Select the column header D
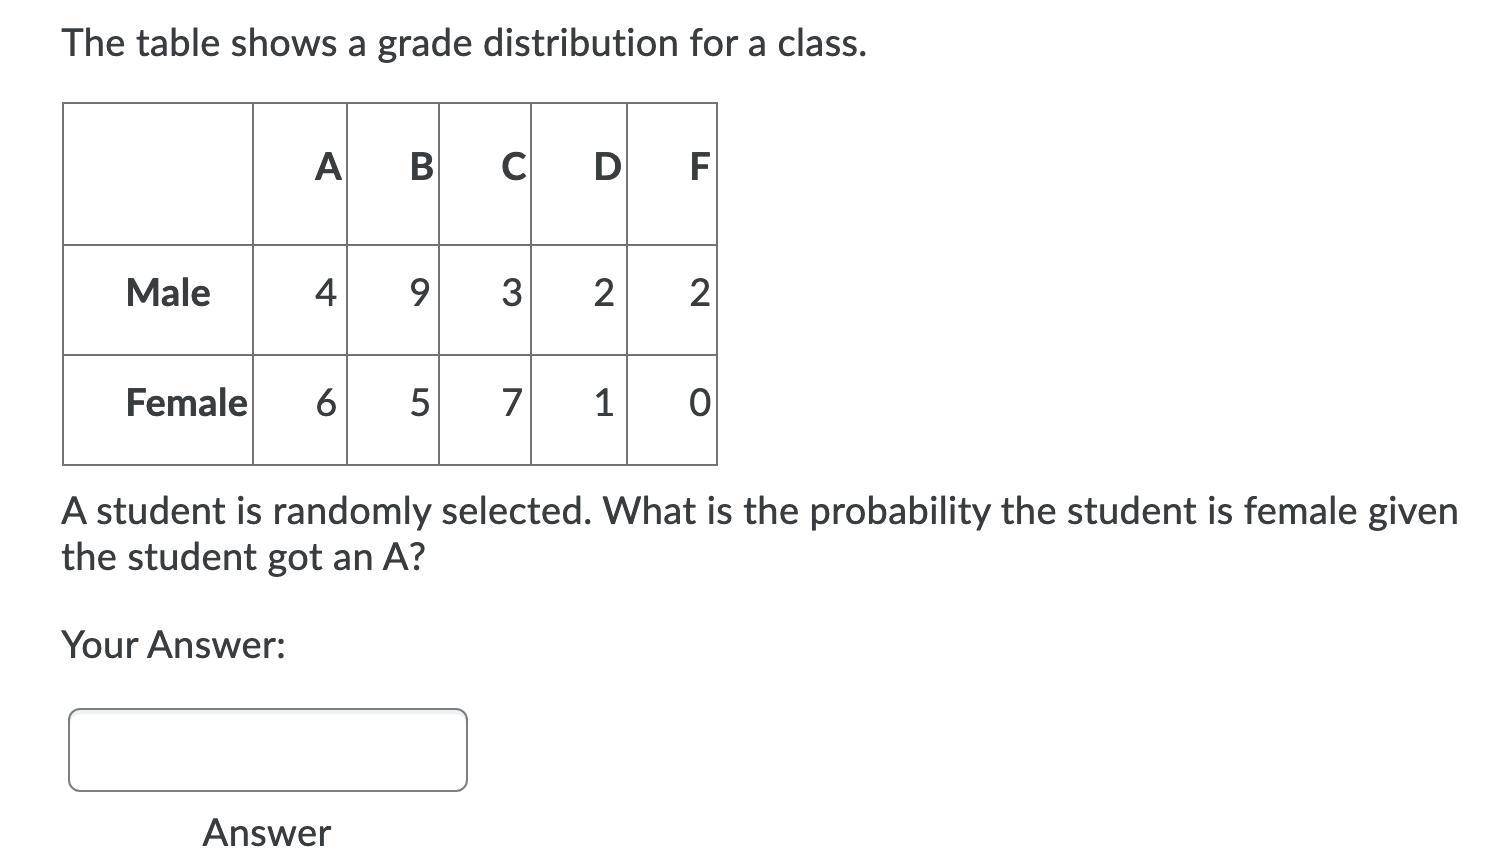The image size is (1510, 852). [x=579, y=174]
